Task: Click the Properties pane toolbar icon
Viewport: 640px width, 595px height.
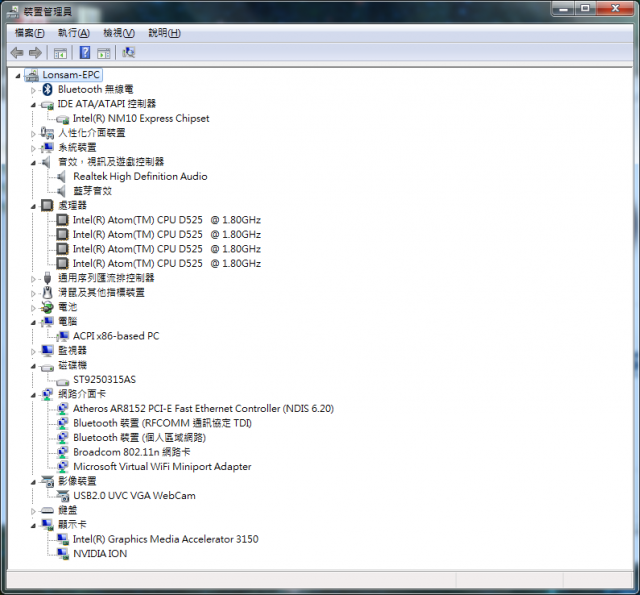Action: pyautogui.click(x=104, y=53)
